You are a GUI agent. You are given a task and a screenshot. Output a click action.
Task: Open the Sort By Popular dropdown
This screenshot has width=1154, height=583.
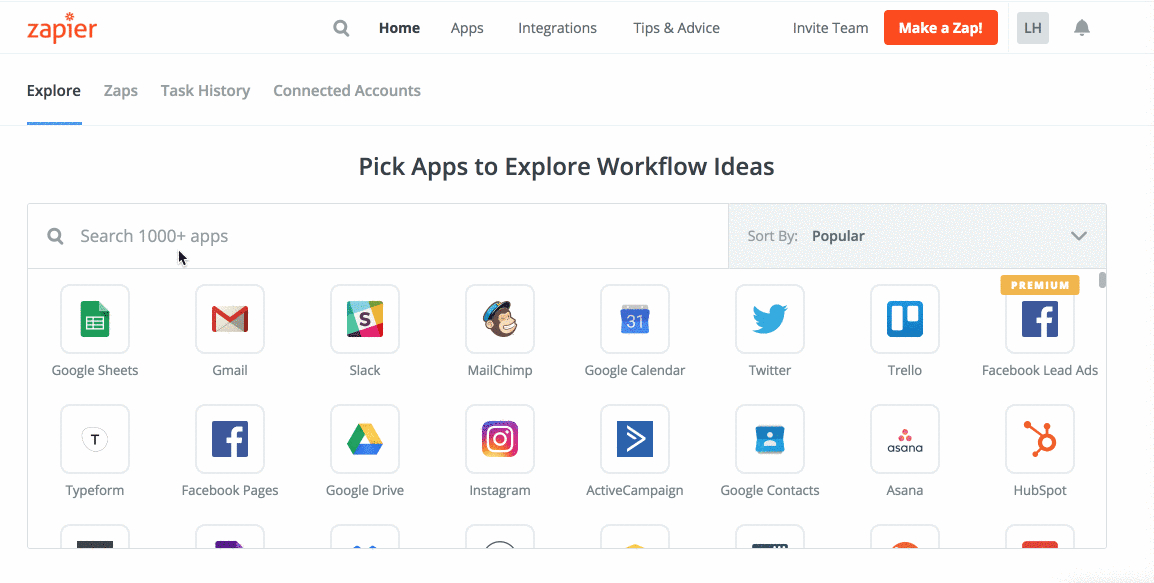pyautogui.click(x=917, y=236)
